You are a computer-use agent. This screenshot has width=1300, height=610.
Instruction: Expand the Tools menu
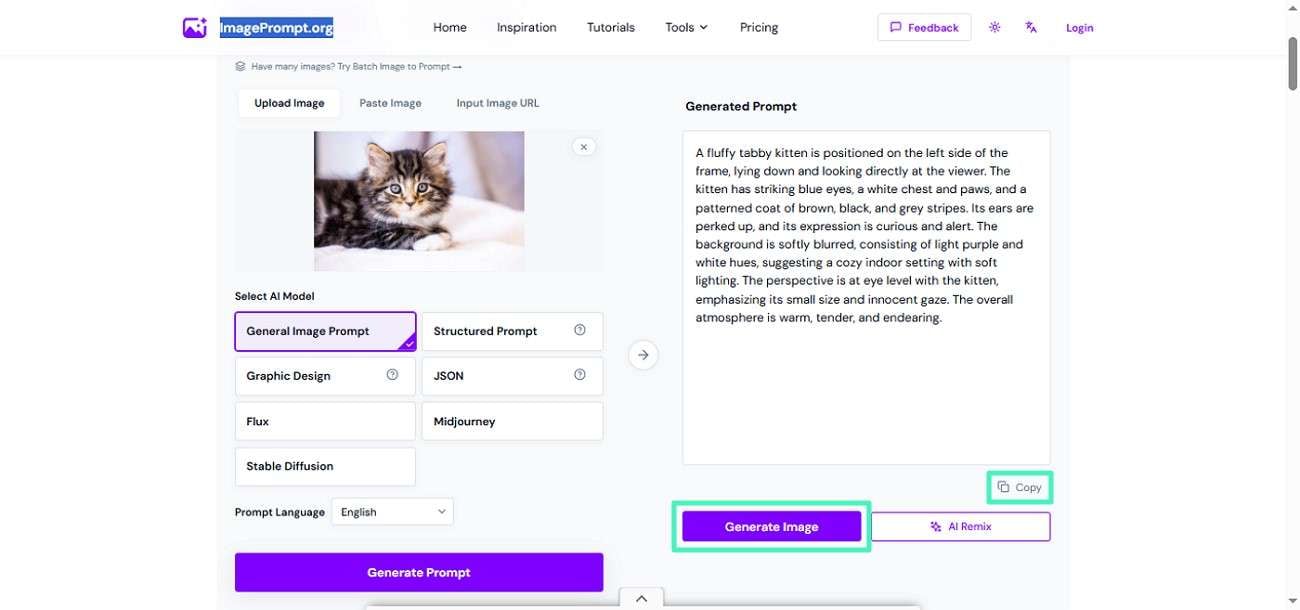[x=686, y=27]
